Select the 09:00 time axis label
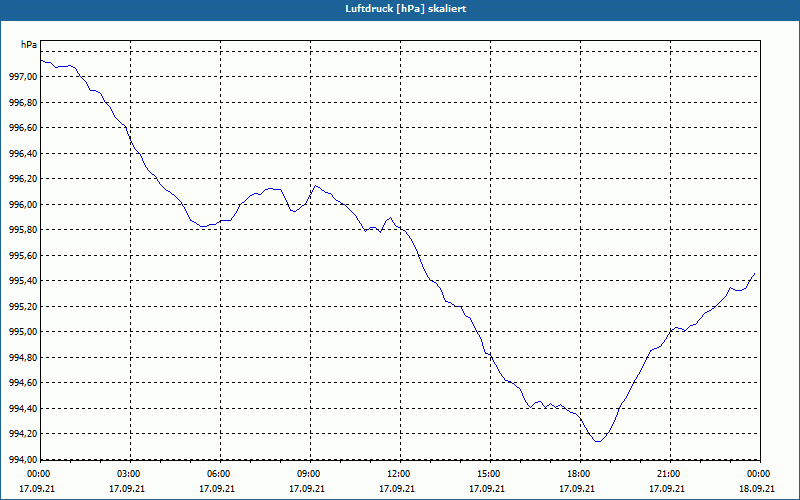 [x=308, y=474]
